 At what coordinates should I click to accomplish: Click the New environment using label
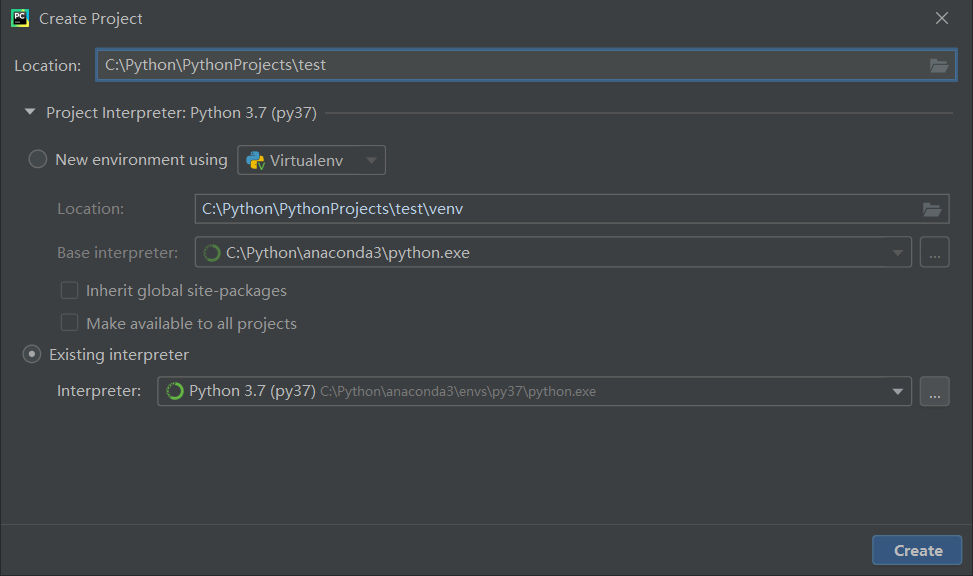(141, 160)
